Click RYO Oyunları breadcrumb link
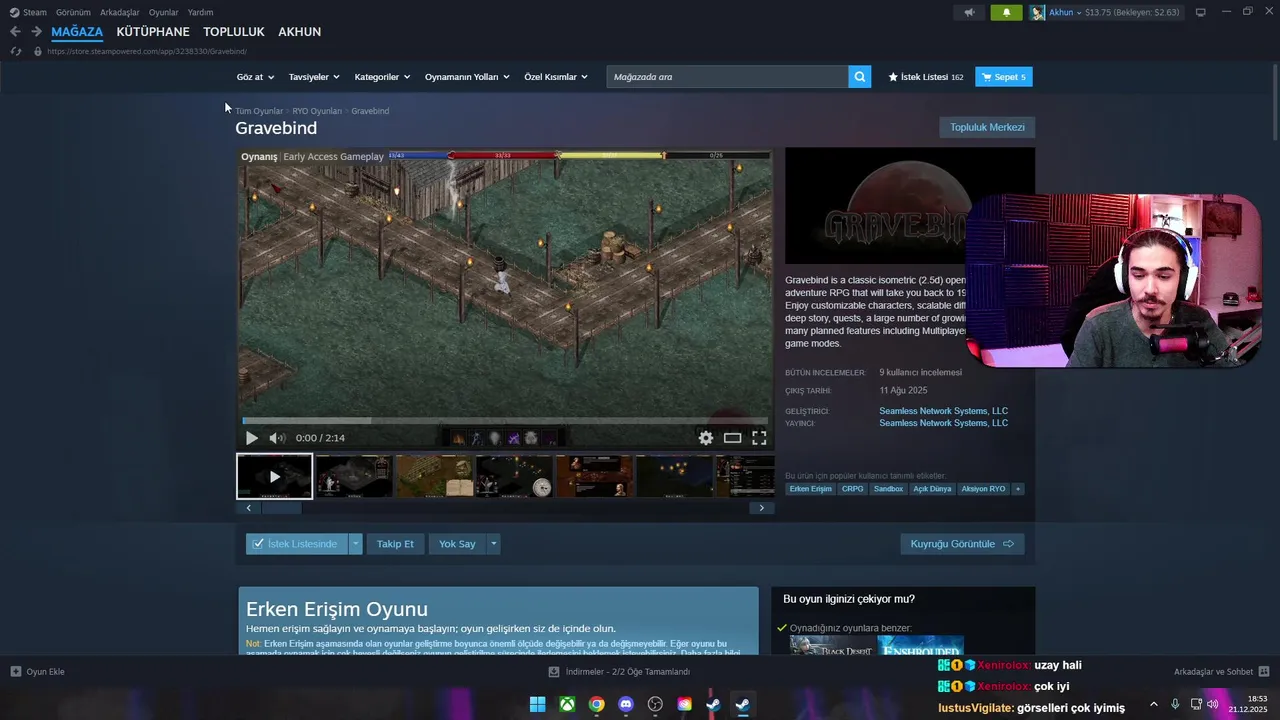The image size is (1280, 720). point(317,111)
